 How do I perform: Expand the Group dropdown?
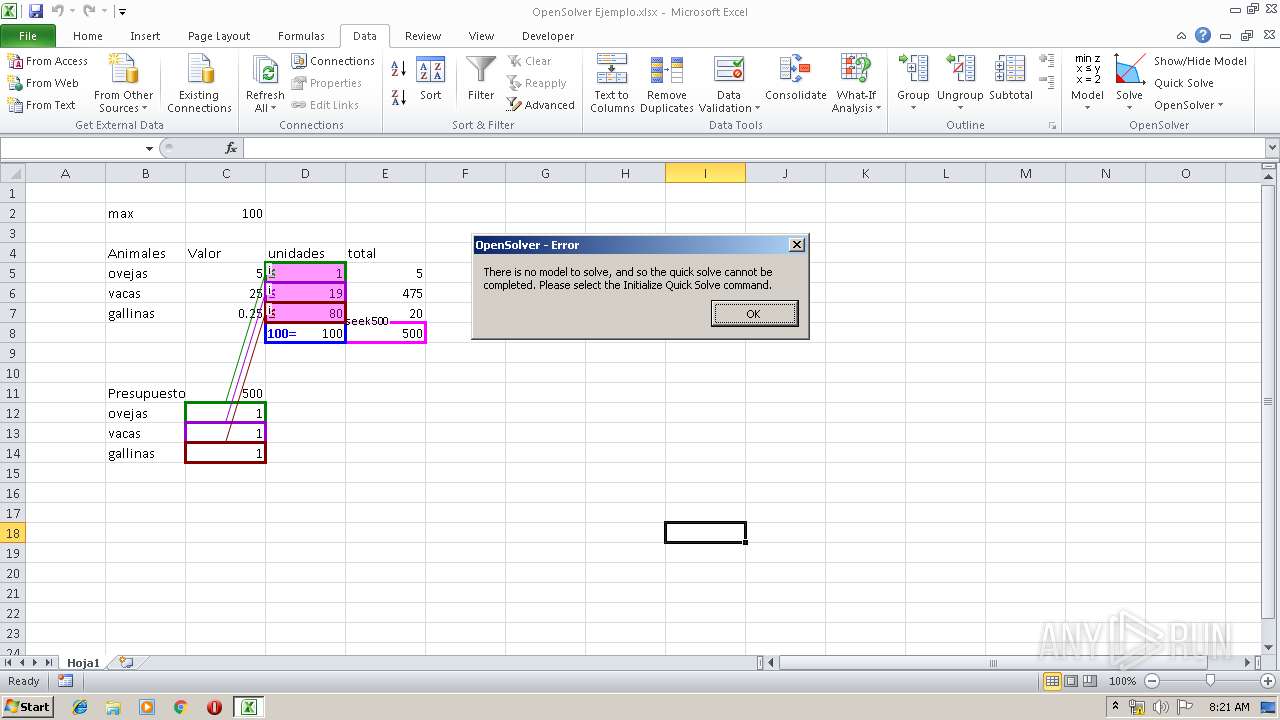click(x=913, y=102)
